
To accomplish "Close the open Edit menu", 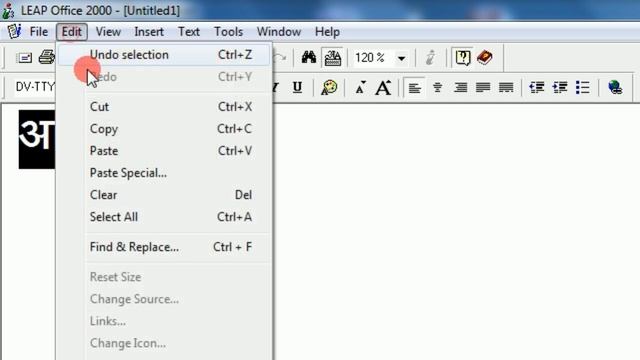I will [71, 32].
